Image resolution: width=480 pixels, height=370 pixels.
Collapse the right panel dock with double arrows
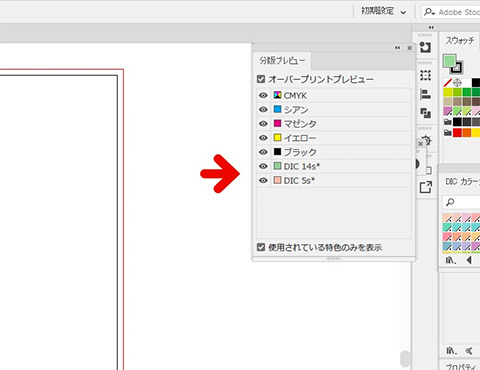(x=431, y=27)
